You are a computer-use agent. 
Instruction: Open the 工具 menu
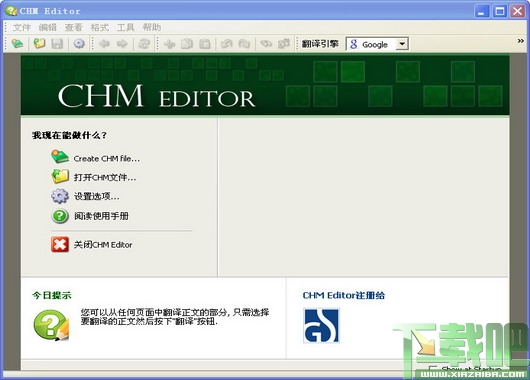(x=126, y=27)
